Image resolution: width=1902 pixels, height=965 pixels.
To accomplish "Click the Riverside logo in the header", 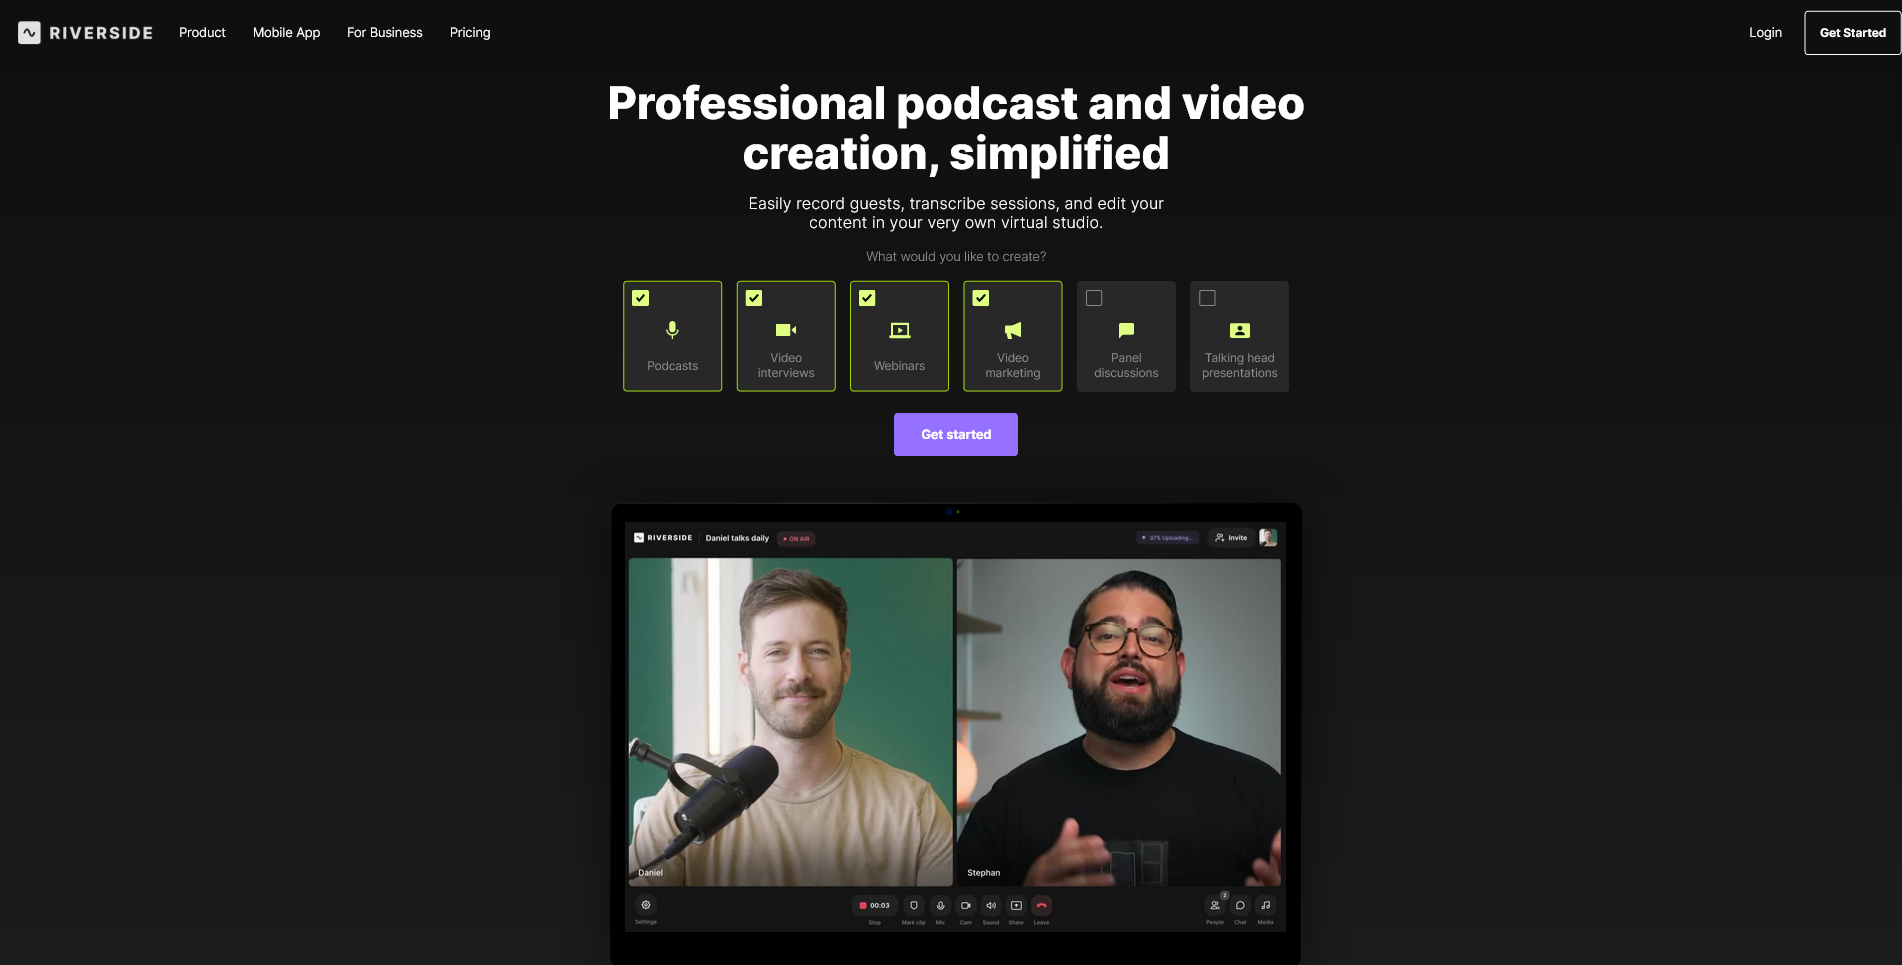I will 86,33.
